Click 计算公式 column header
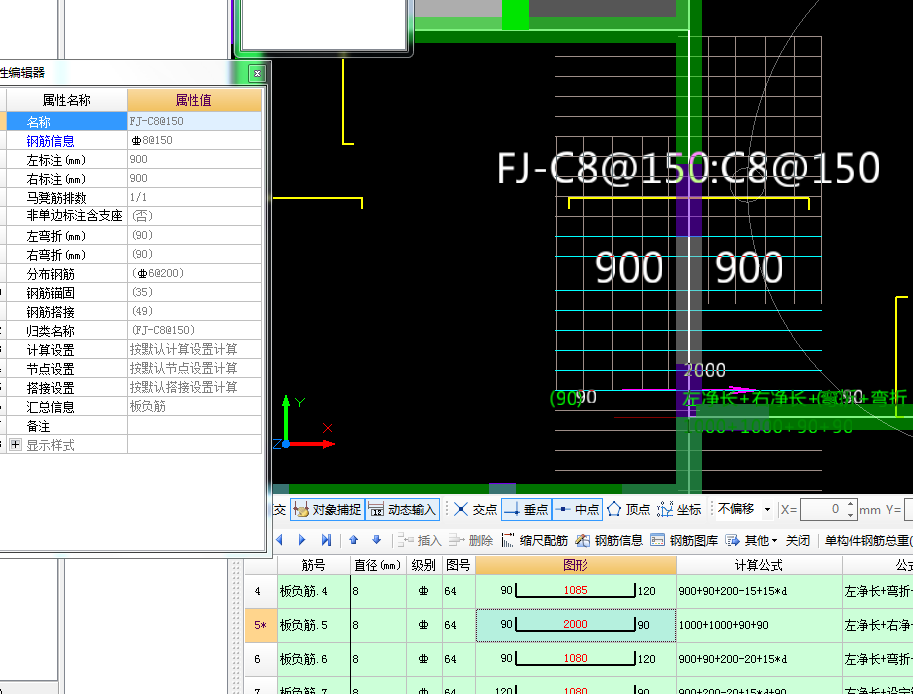 (x=759, y=565)
